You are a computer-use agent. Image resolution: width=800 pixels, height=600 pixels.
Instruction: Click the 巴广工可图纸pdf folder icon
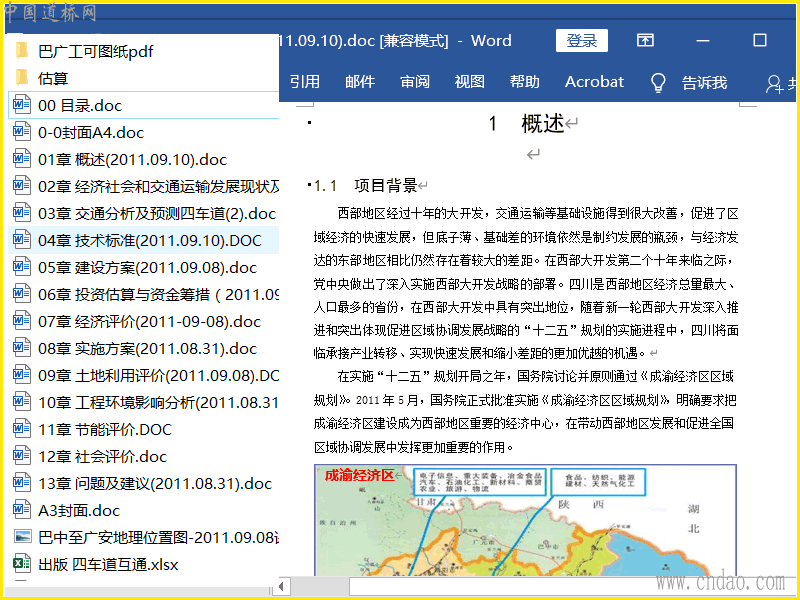(22, 51)
